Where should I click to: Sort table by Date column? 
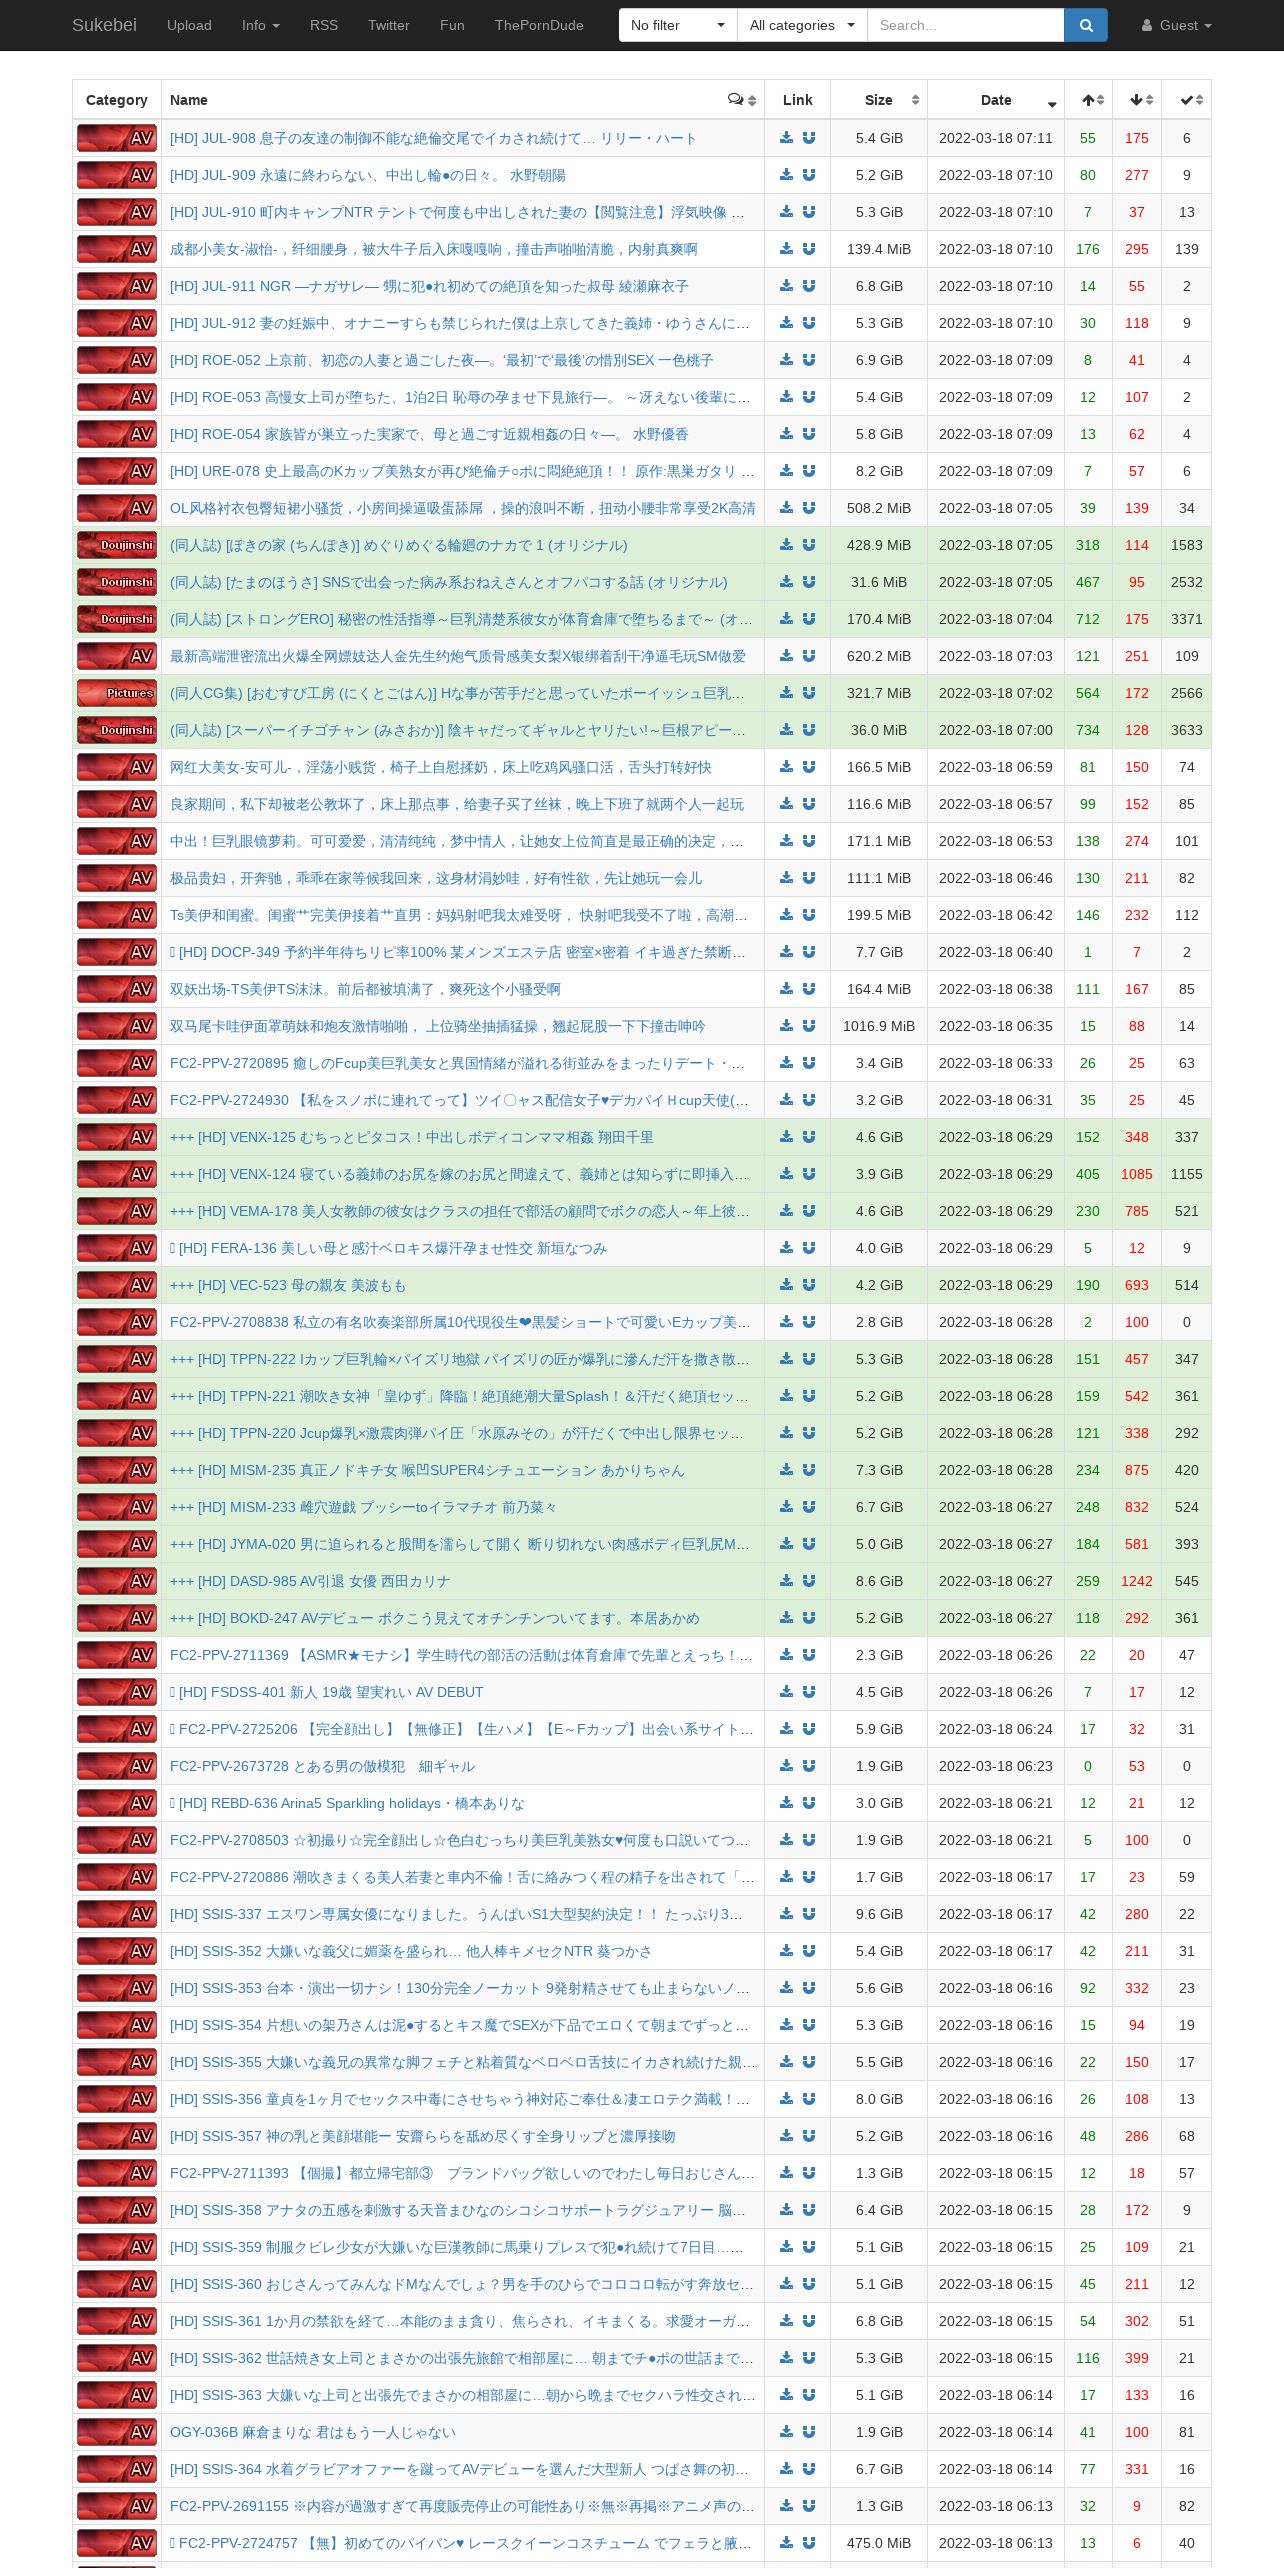pyautogui.click(x=996, y=100)
